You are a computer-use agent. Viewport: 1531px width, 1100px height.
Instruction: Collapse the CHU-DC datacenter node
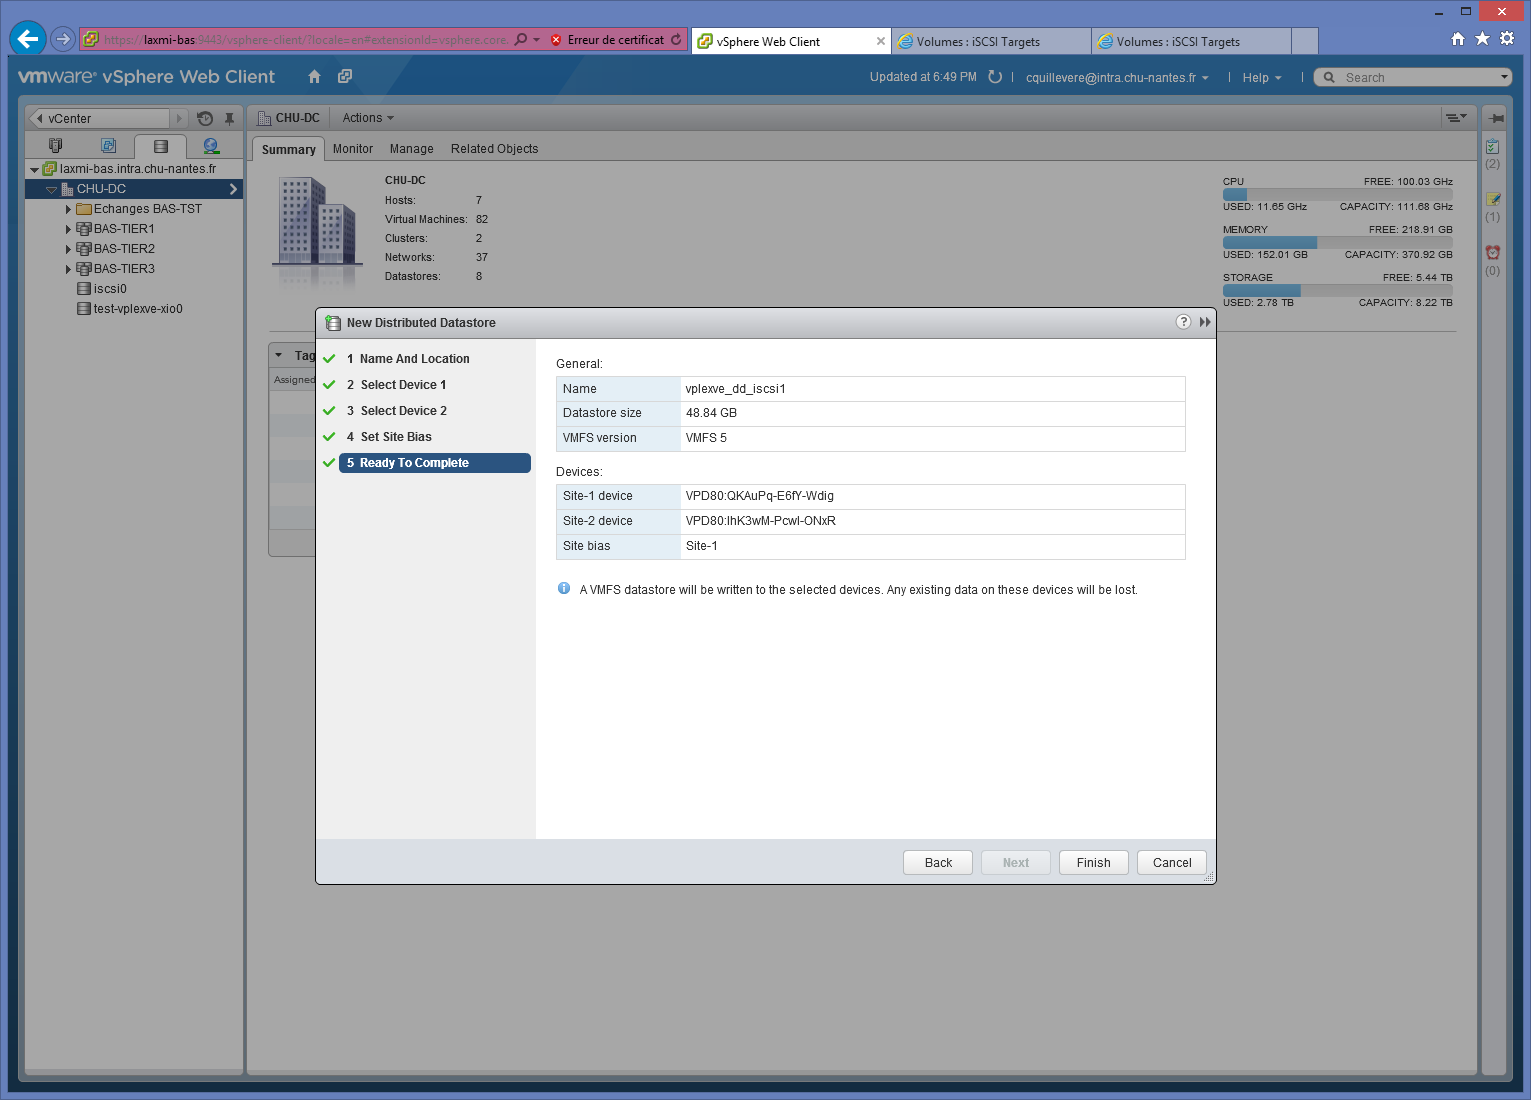[x=51, y=189]
